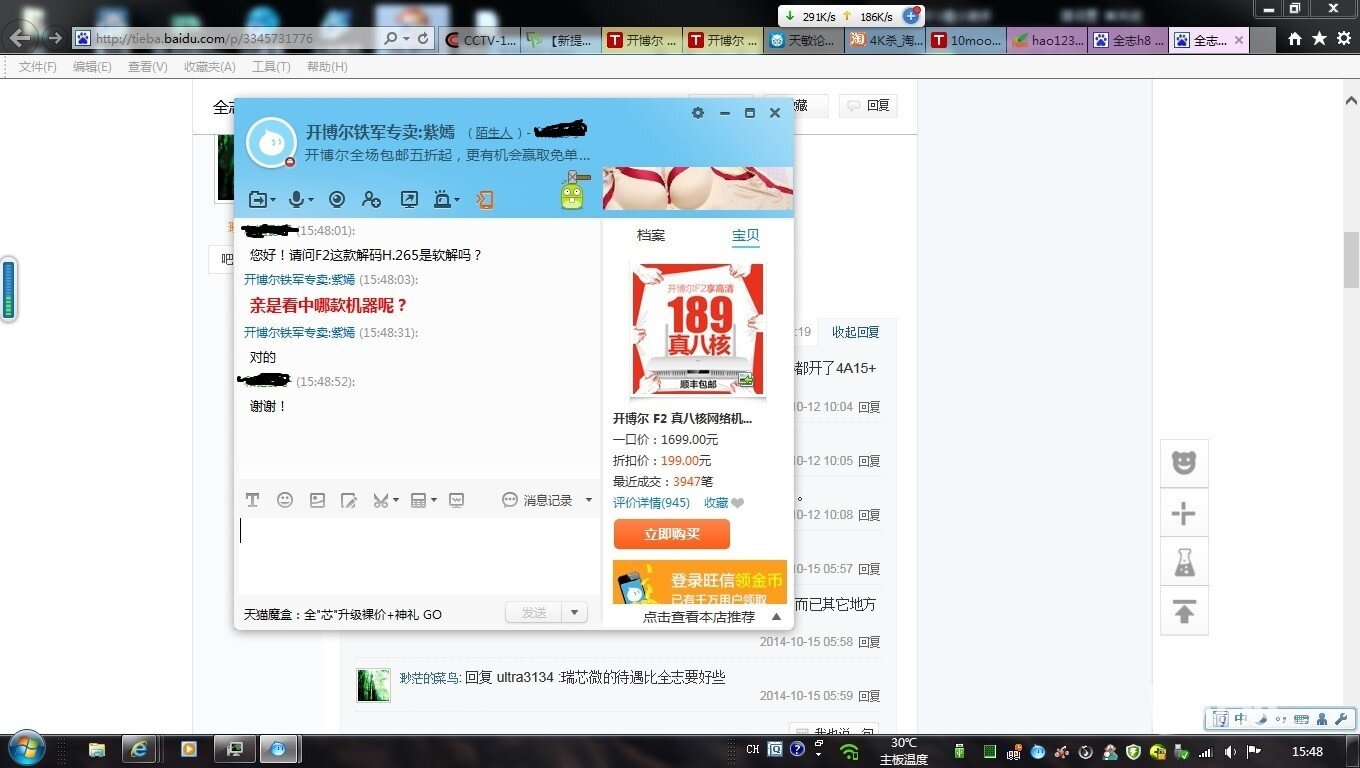Image resolution: width=1360 pixels, height=768 pixels.
Task: Click the contact's WangWang avatar
Action: pos(271,143)
